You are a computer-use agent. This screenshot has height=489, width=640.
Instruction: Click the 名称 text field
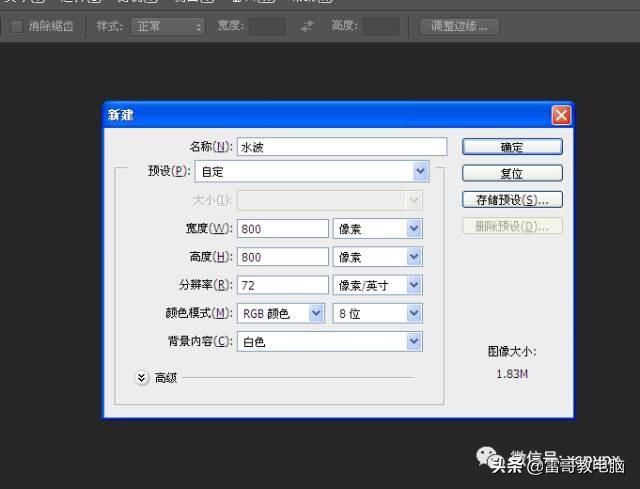tap(342, 147)
